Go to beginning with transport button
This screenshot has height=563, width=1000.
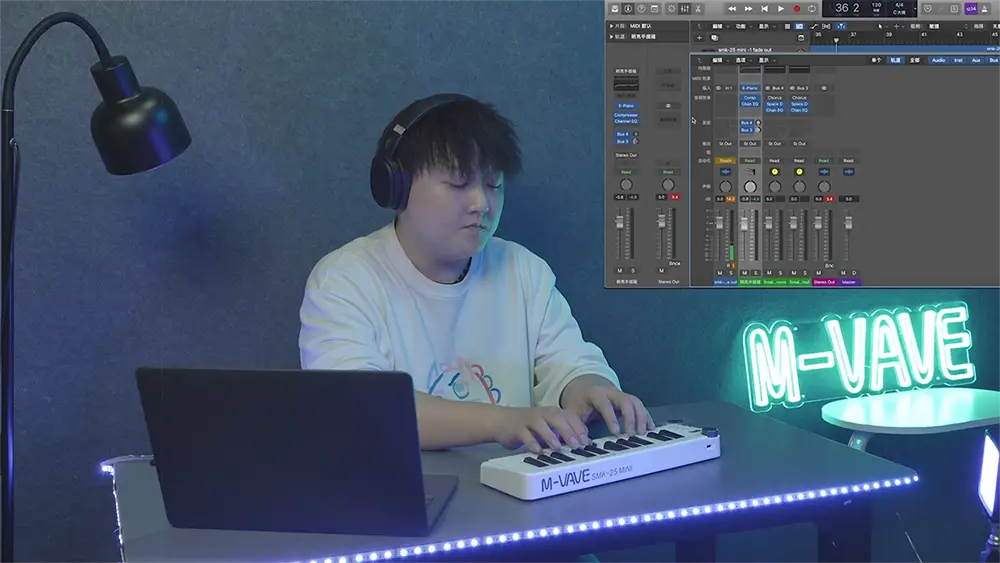click(x=764, y=9)
